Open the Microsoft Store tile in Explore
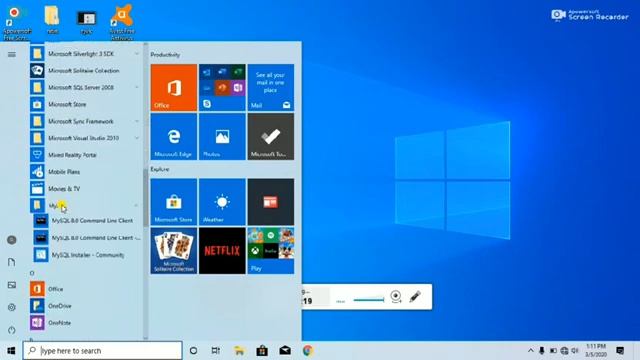The width and height of the screenshot is (640, 360). click(173, 202)
